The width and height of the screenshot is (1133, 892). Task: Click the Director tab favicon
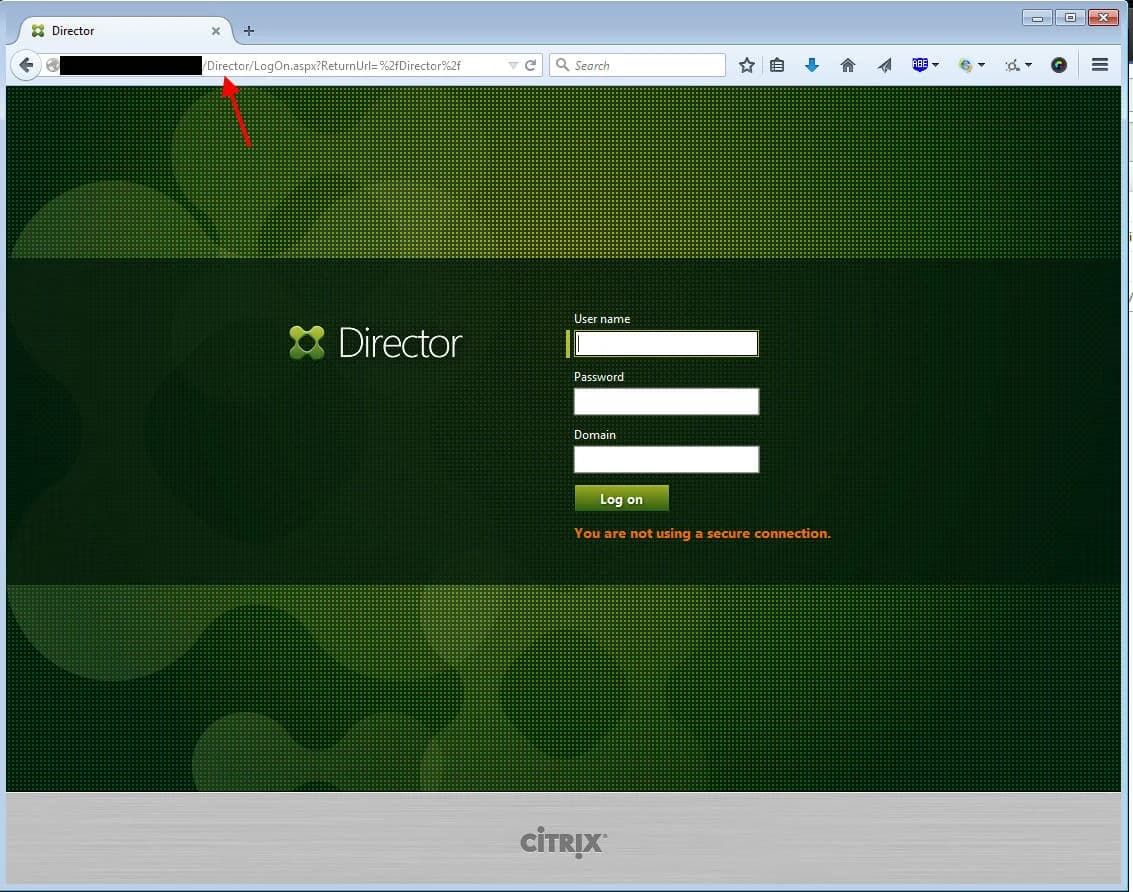38,30
